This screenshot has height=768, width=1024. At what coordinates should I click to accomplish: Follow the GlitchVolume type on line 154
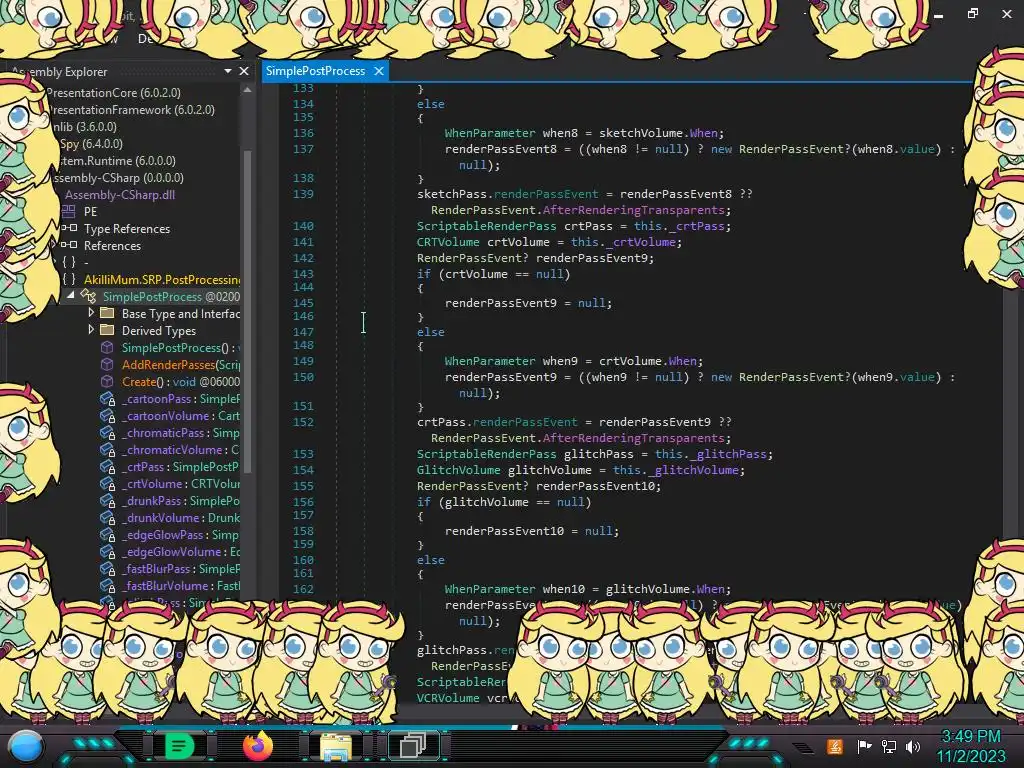tap(458, 470)
